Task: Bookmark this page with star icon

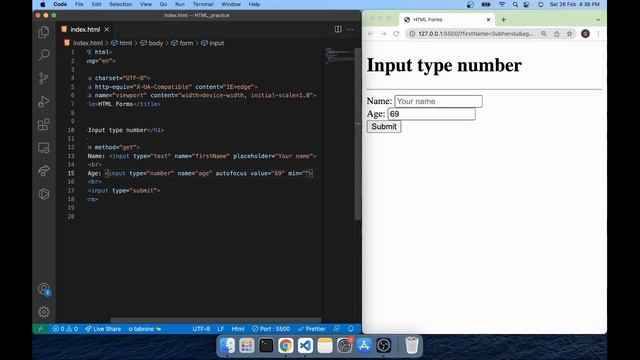Action: (569, 34)
